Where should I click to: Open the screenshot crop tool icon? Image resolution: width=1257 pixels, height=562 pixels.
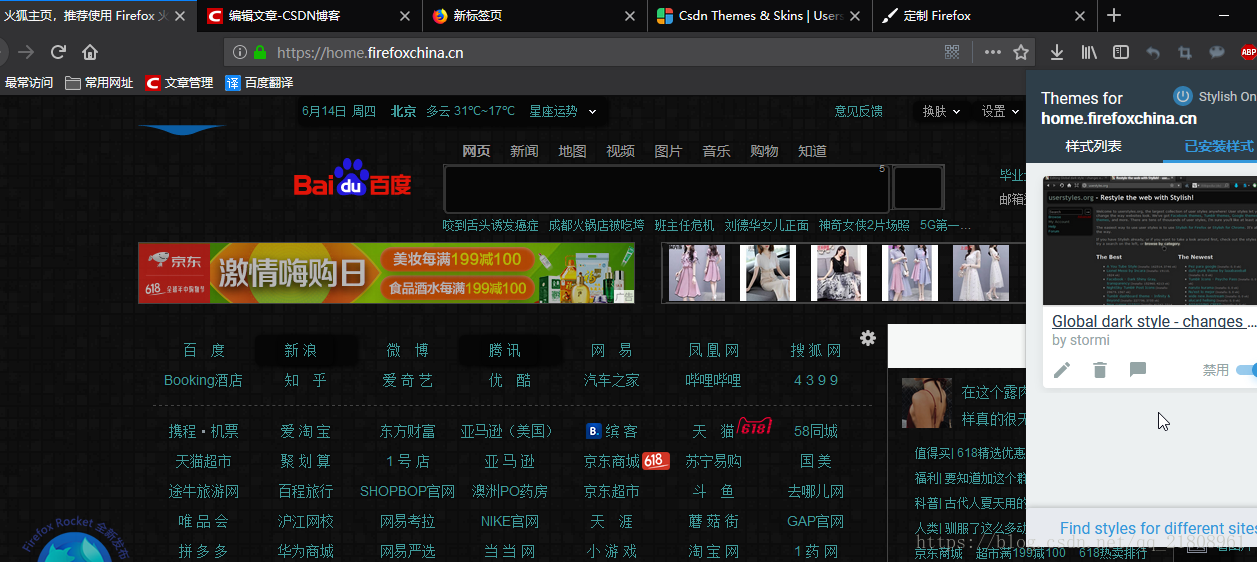pos(1185,52)
